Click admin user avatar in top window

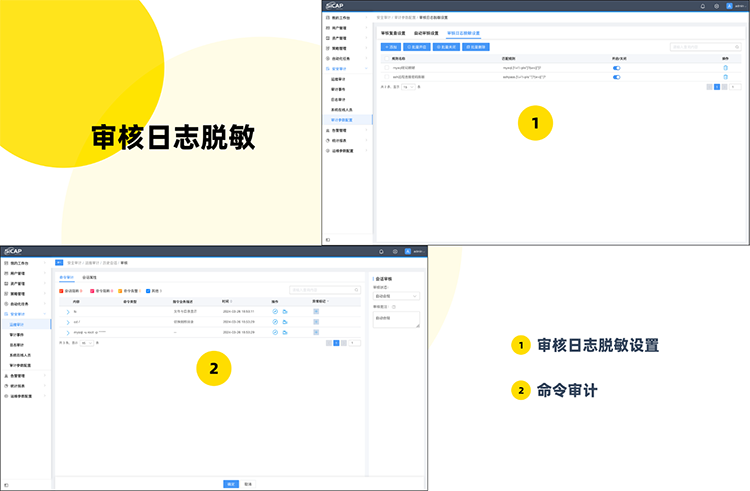[x=731, y=6]
